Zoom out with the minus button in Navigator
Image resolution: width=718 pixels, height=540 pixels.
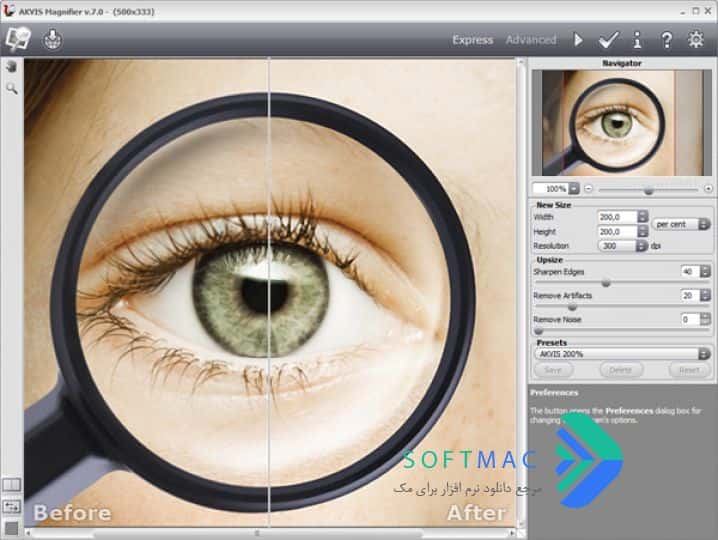588,188
